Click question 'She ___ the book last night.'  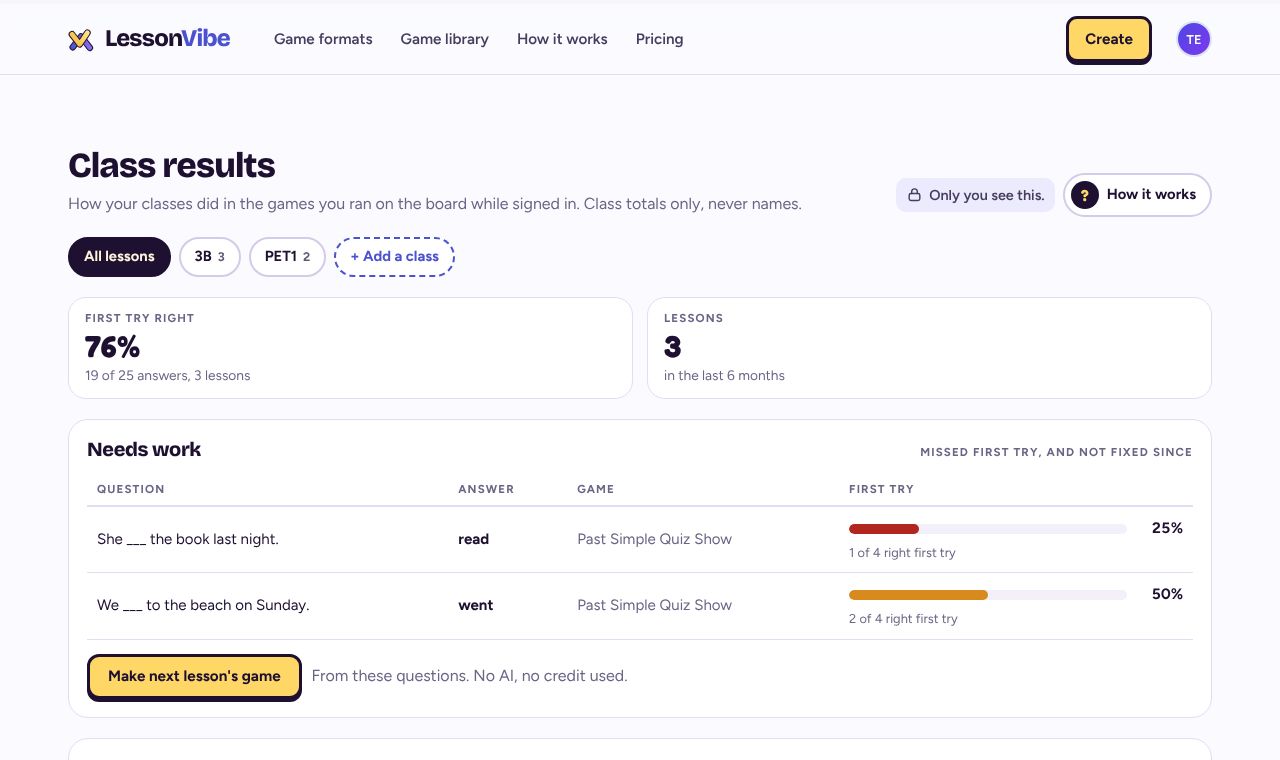click(188, 539)
